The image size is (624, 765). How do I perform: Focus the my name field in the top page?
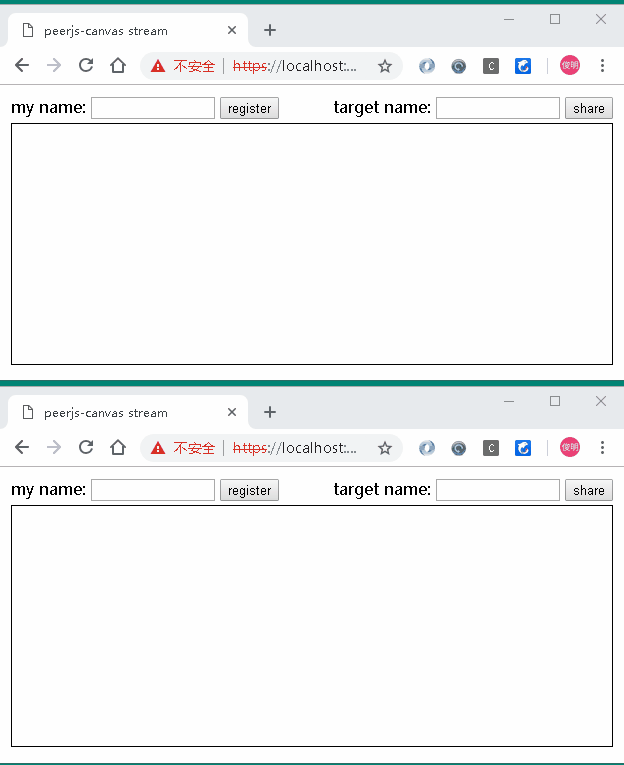153,108
